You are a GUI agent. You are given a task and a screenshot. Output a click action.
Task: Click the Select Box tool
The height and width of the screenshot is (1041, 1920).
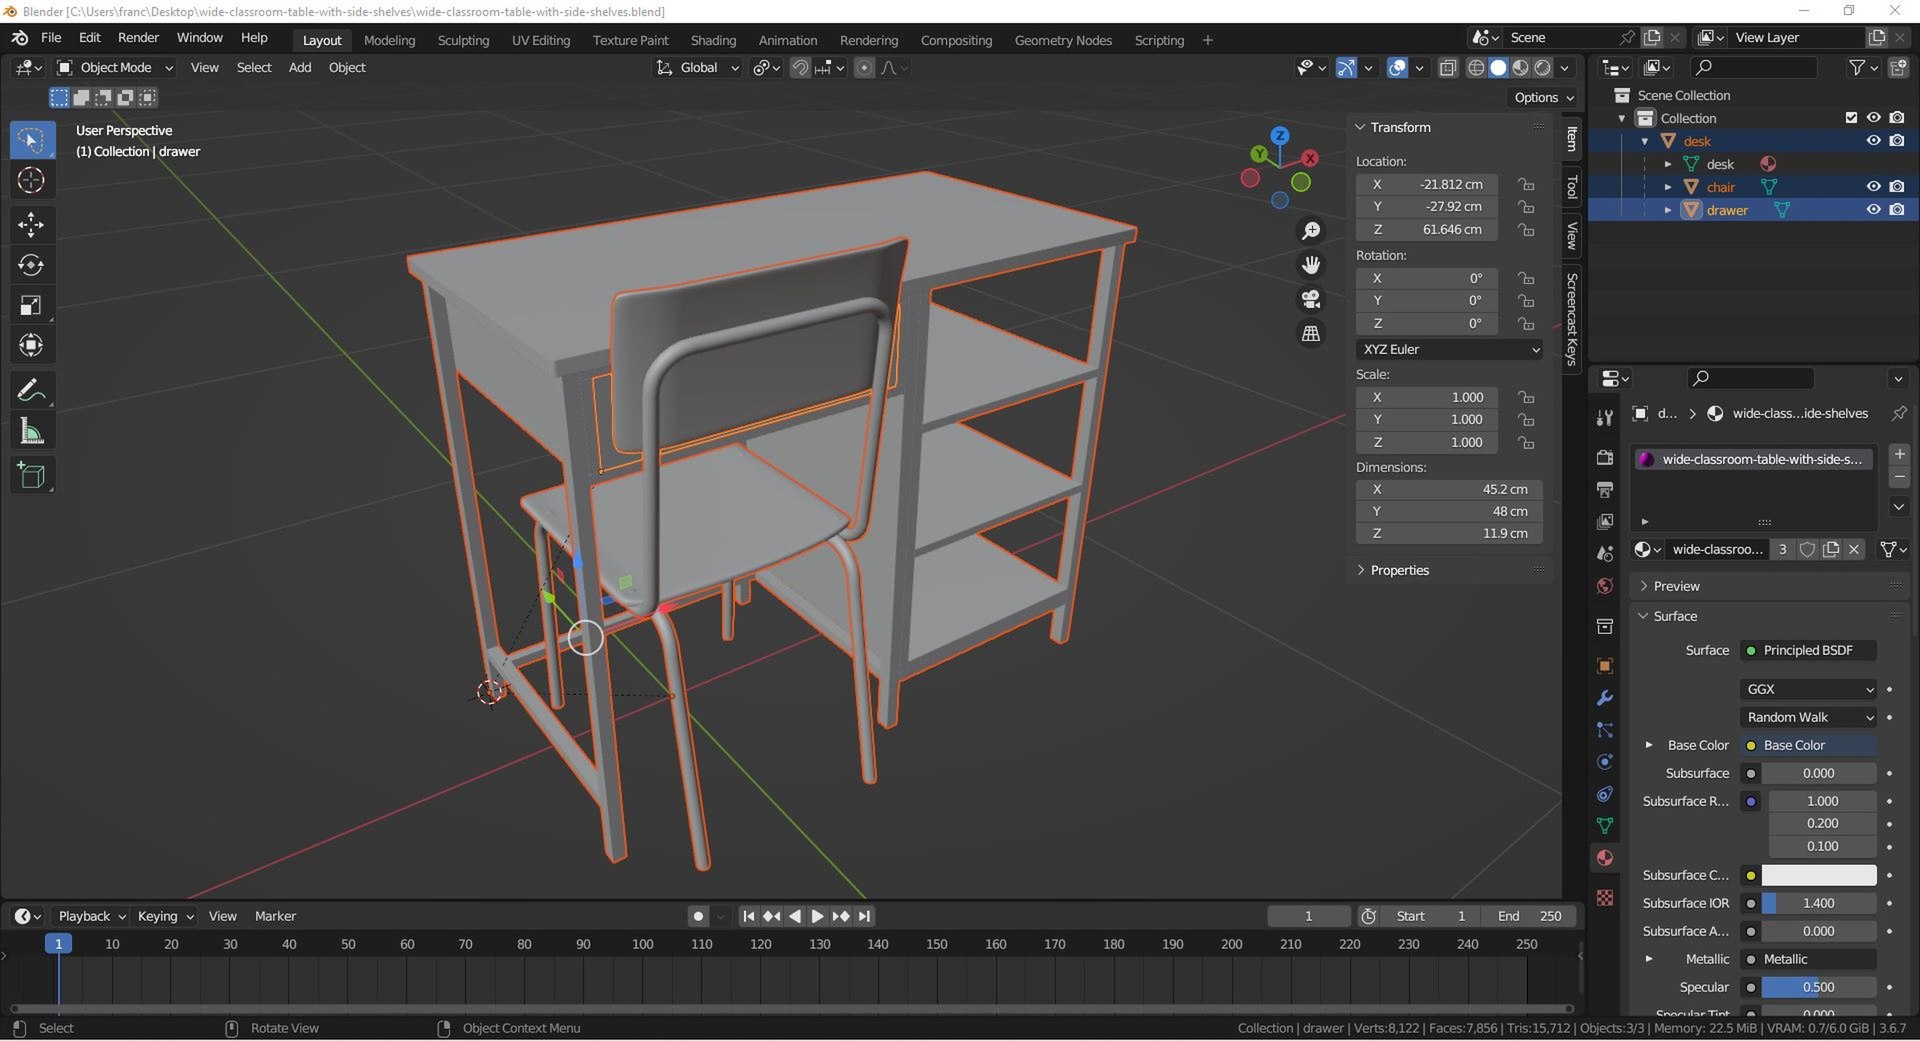(31, 140)
